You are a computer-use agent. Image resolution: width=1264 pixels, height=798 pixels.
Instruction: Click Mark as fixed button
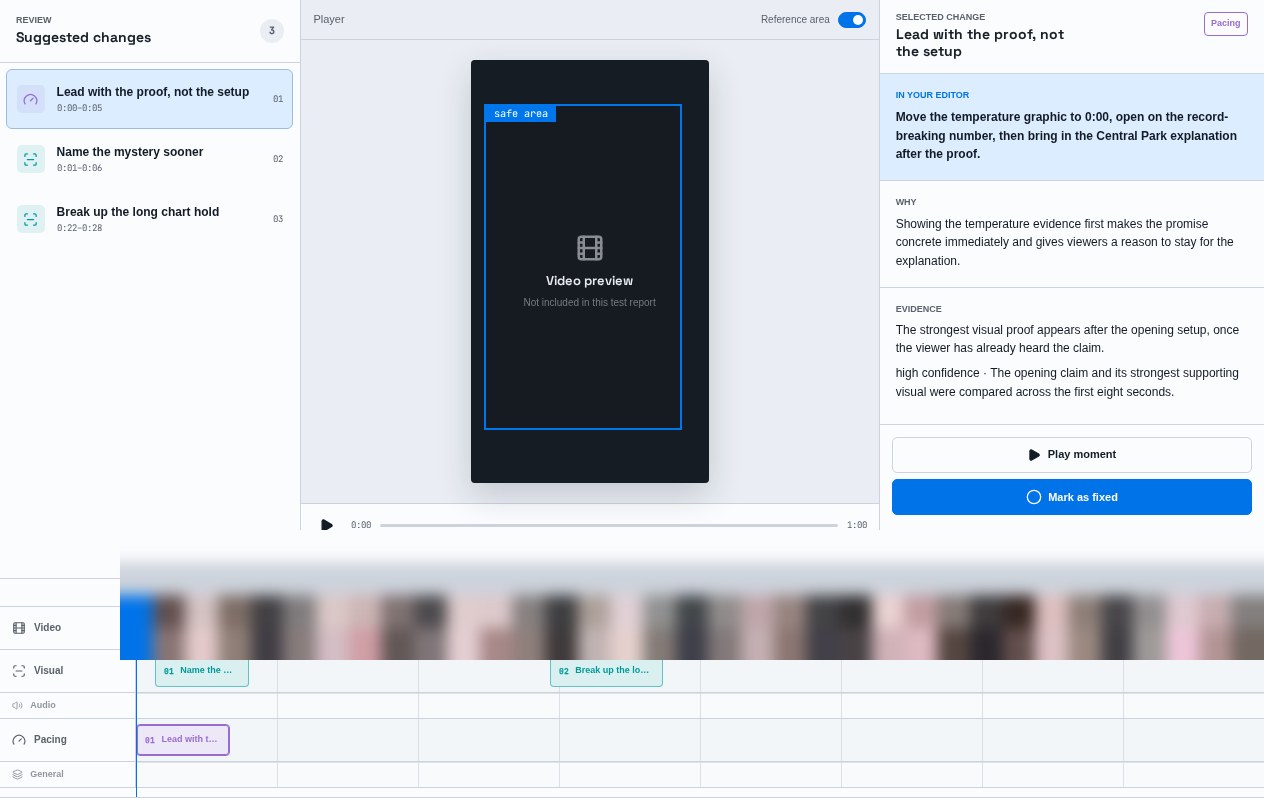[x=1072, y=497]
